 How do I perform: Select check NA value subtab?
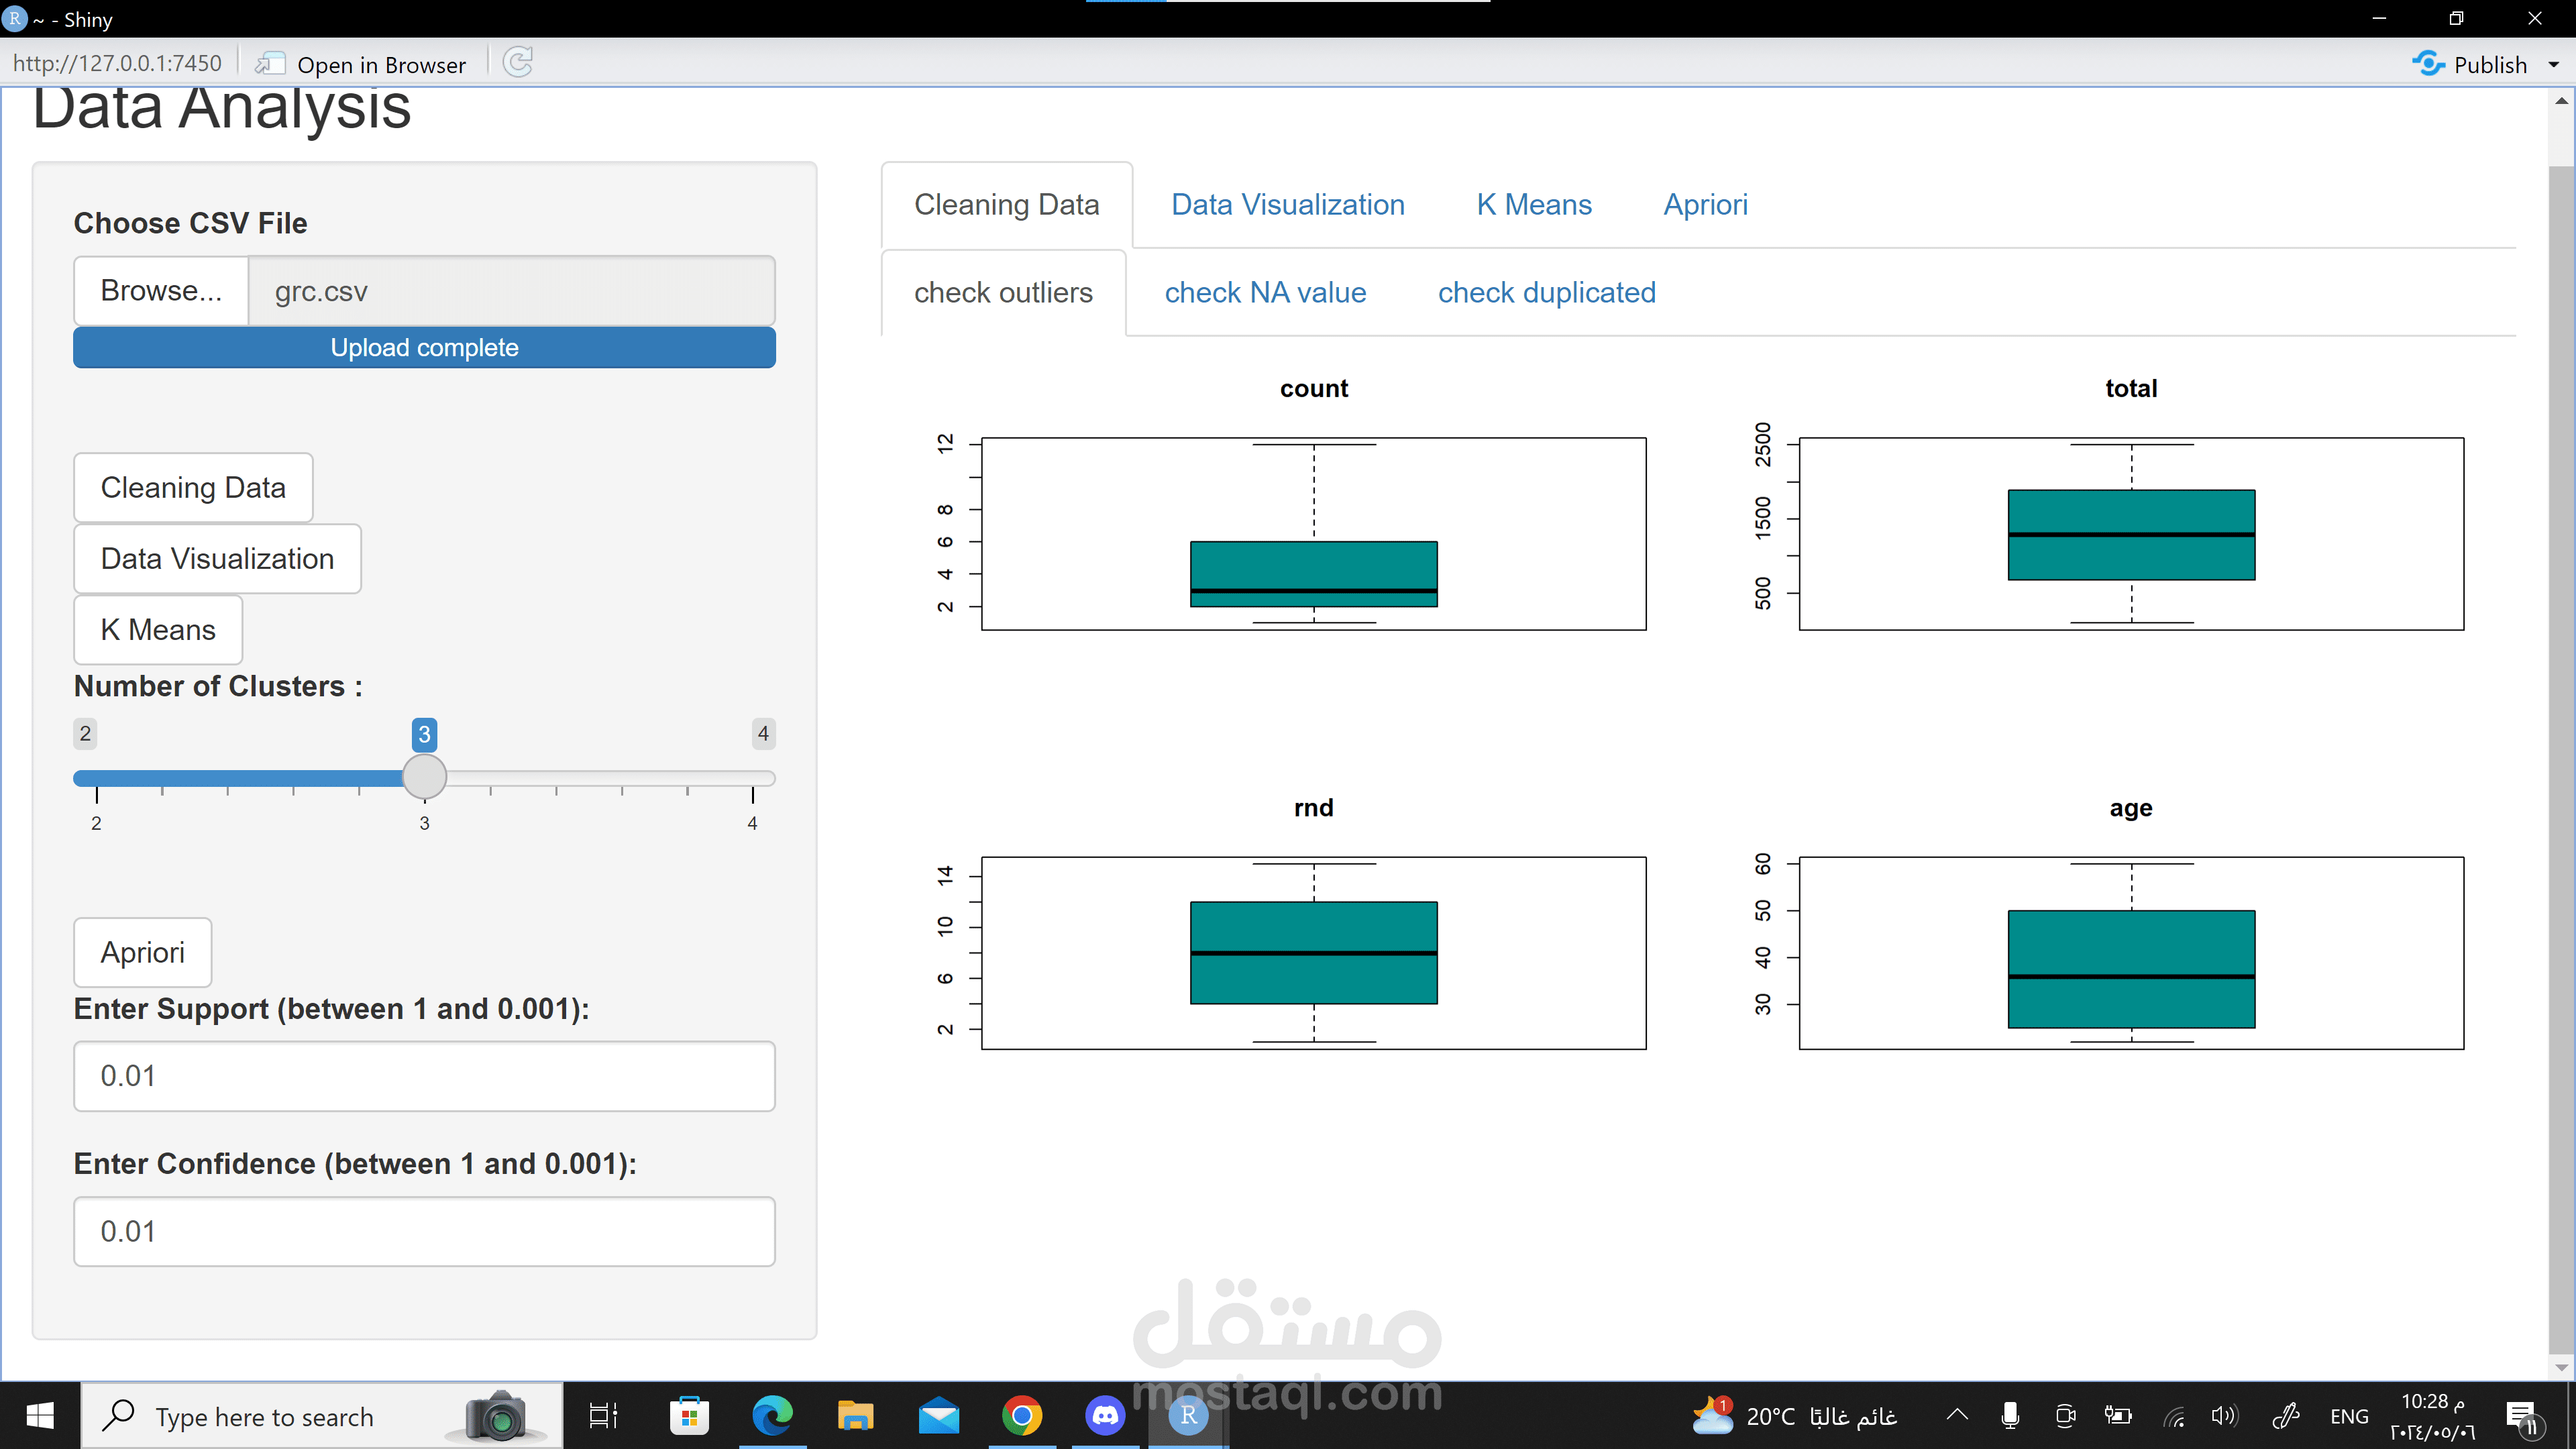[x=1264, y=293]
